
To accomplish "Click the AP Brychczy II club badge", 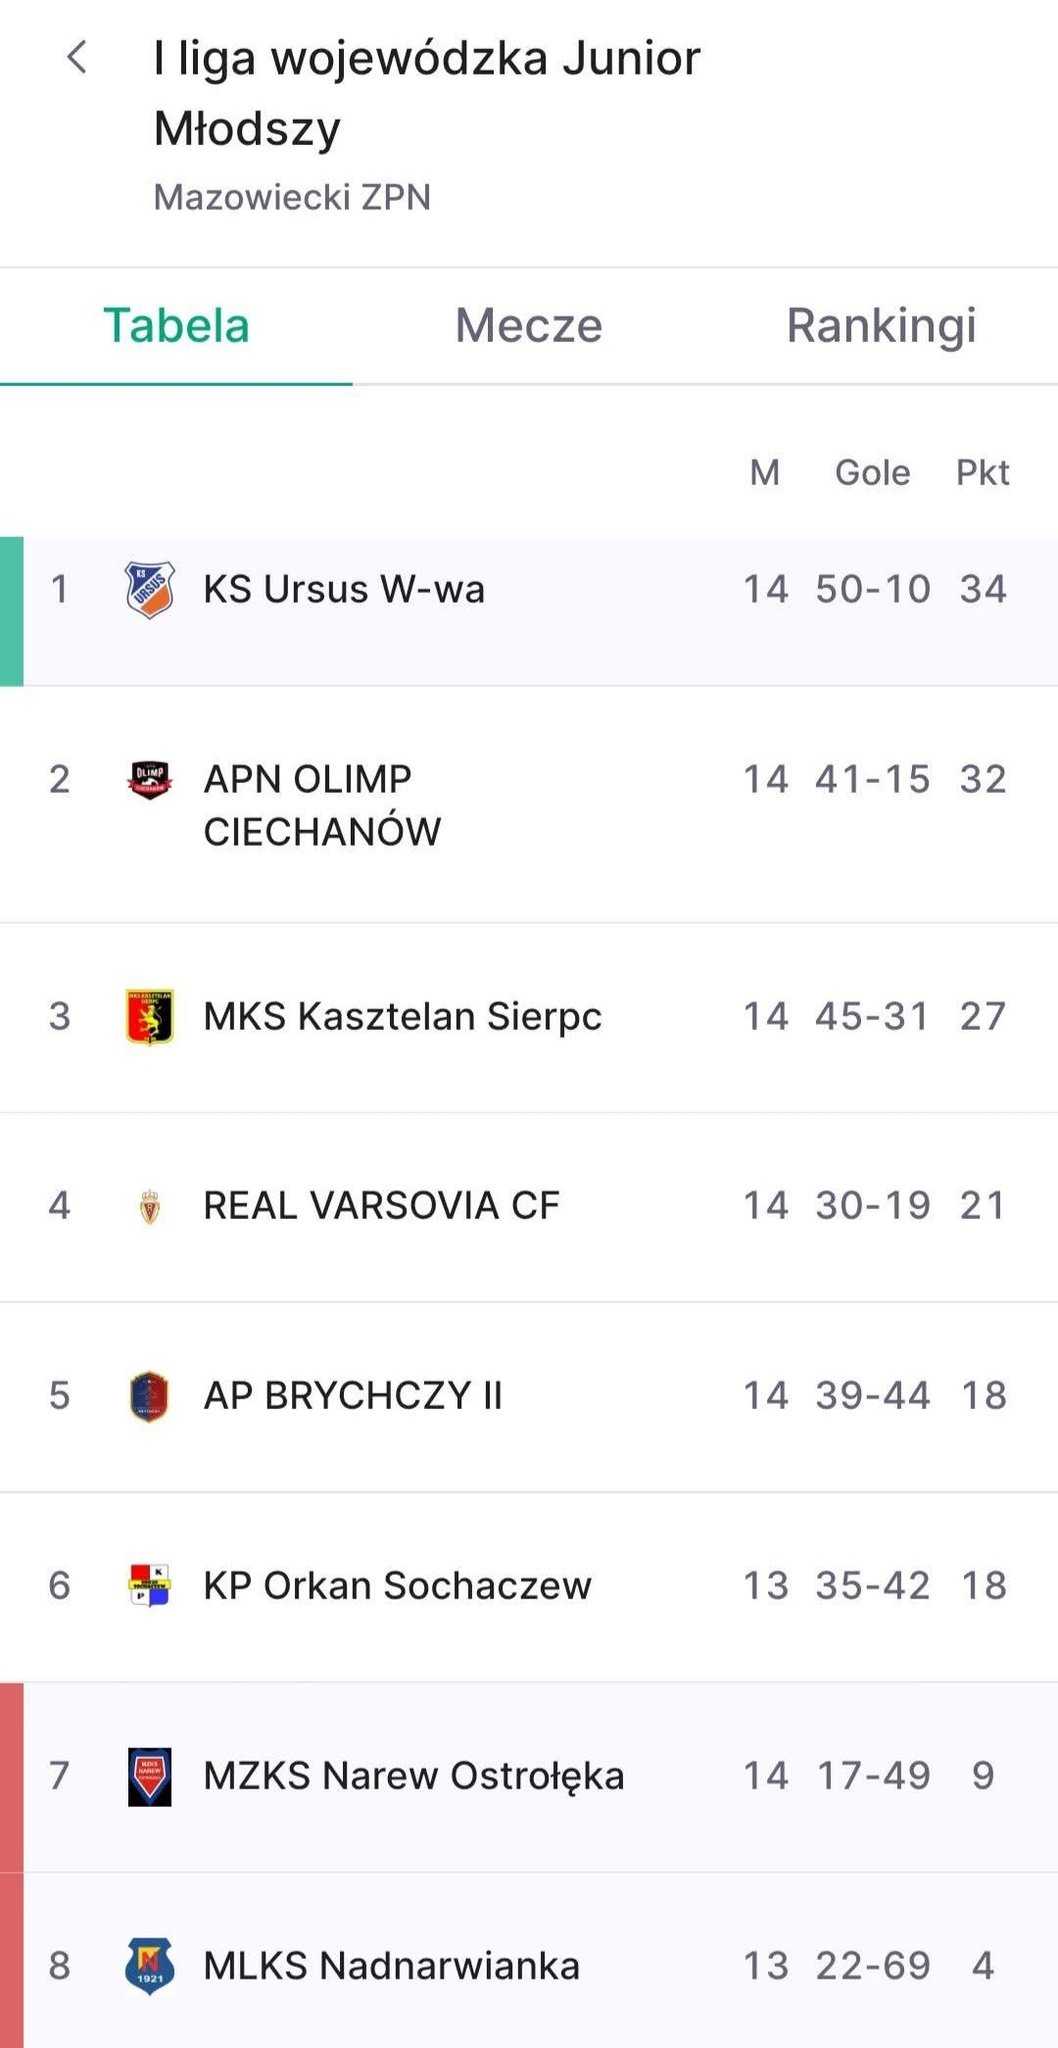I will (x=150, y=1396).
